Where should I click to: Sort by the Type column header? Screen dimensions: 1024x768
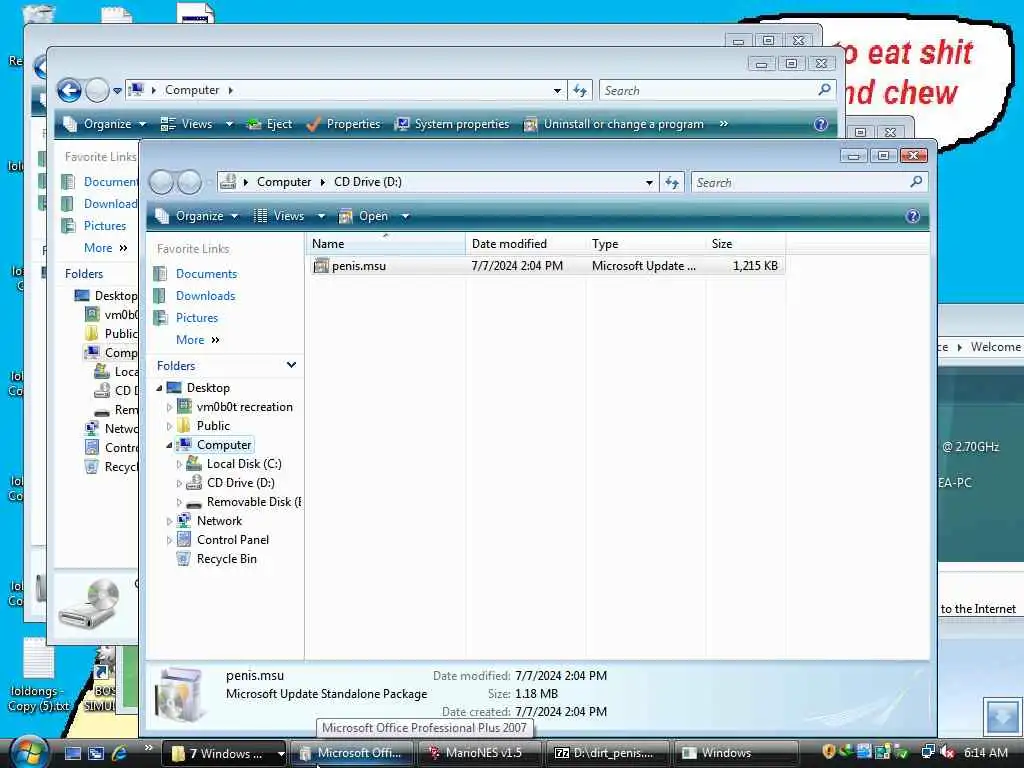pos(646,244)
